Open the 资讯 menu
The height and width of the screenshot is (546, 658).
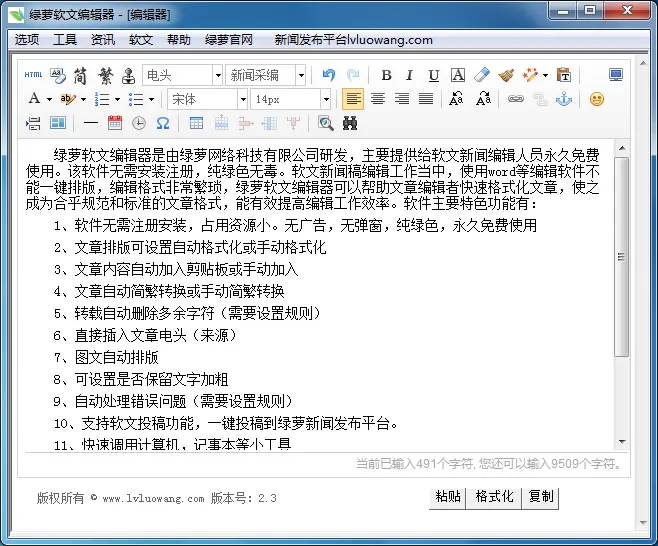pos(103,40)
